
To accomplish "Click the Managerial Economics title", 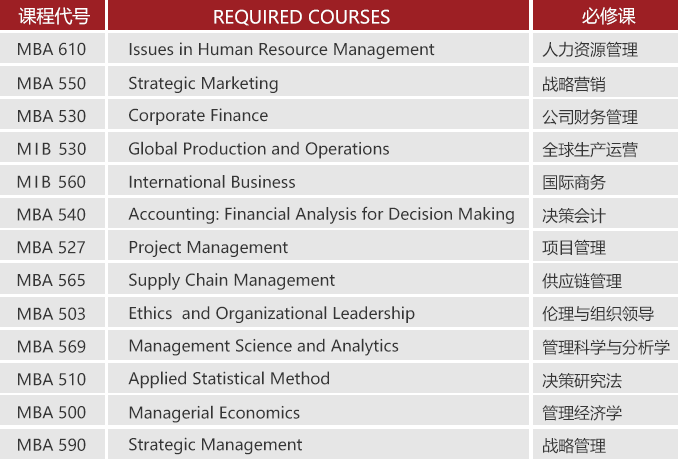I will (214, 413).
